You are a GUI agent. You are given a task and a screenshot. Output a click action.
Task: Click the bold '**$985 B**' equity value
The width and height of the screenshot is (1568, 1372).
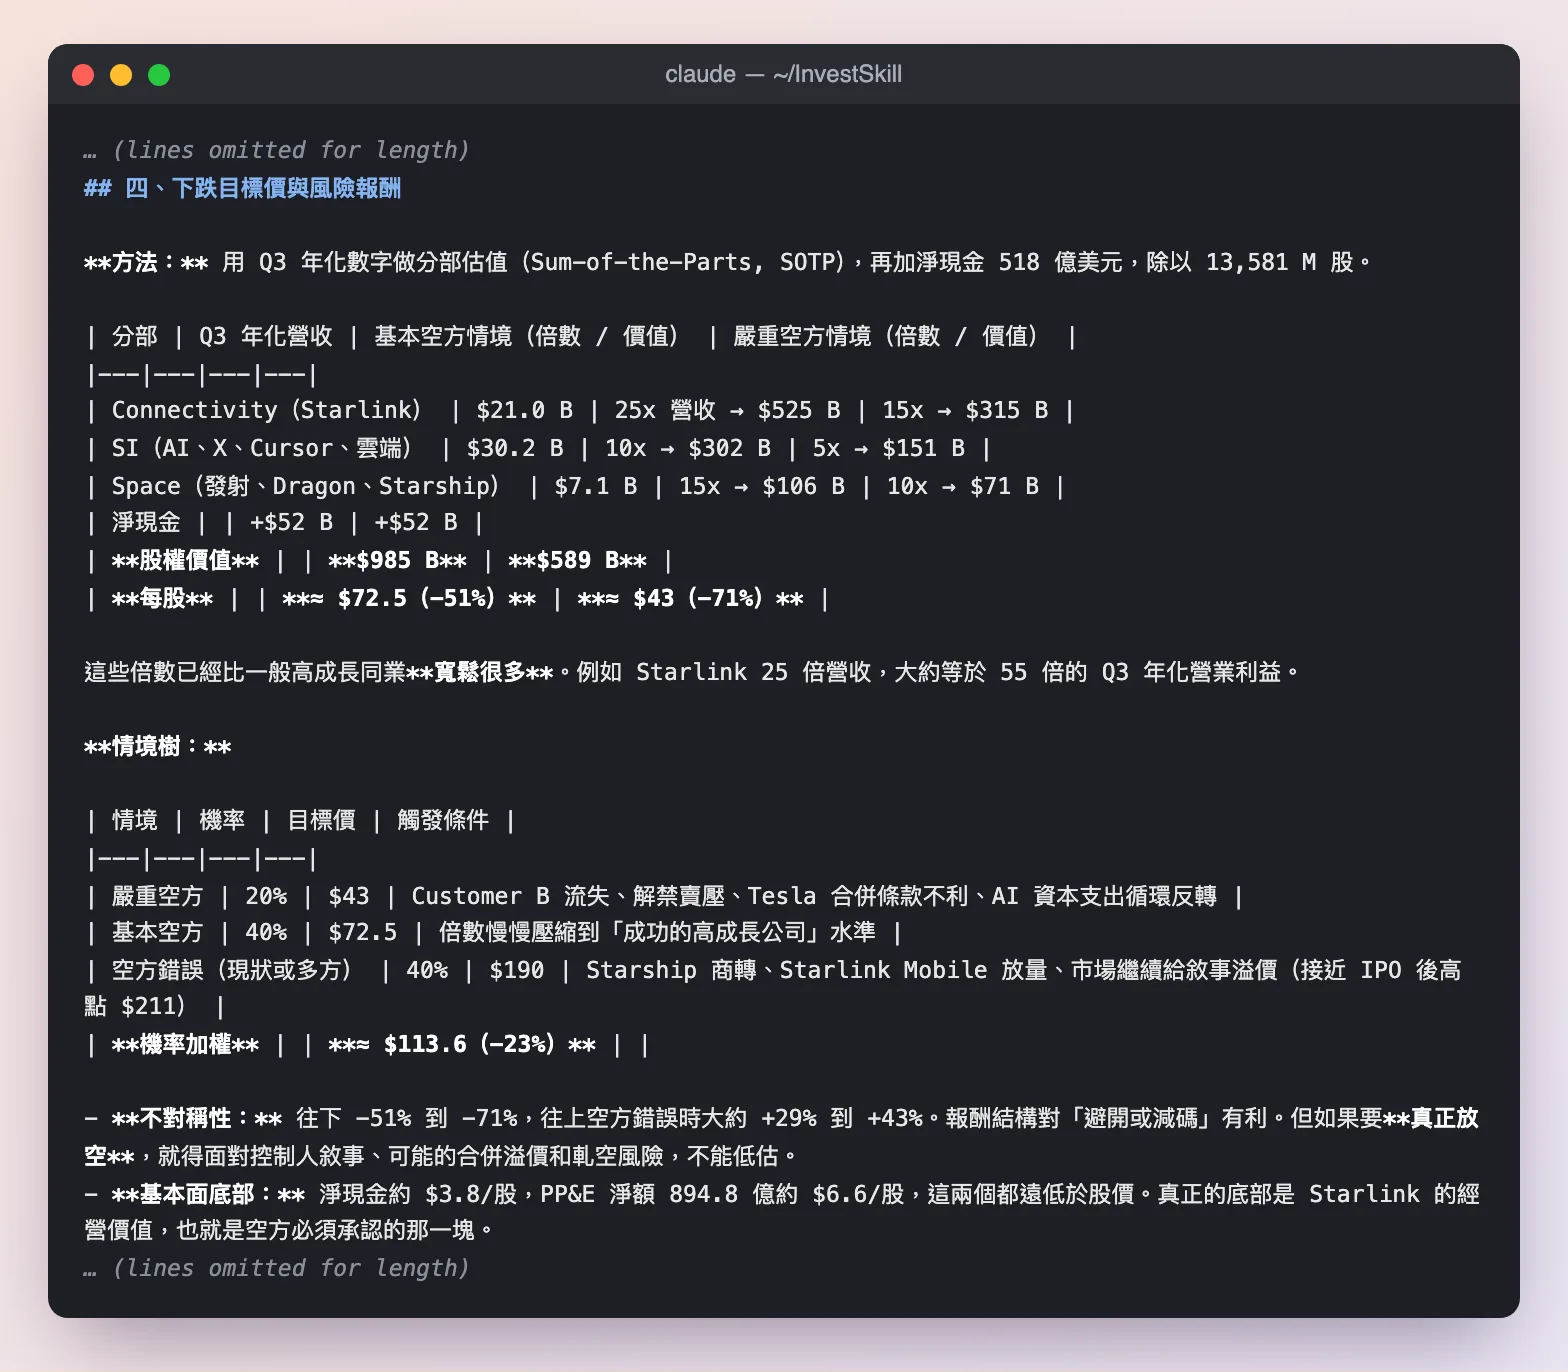click(398, 560)
